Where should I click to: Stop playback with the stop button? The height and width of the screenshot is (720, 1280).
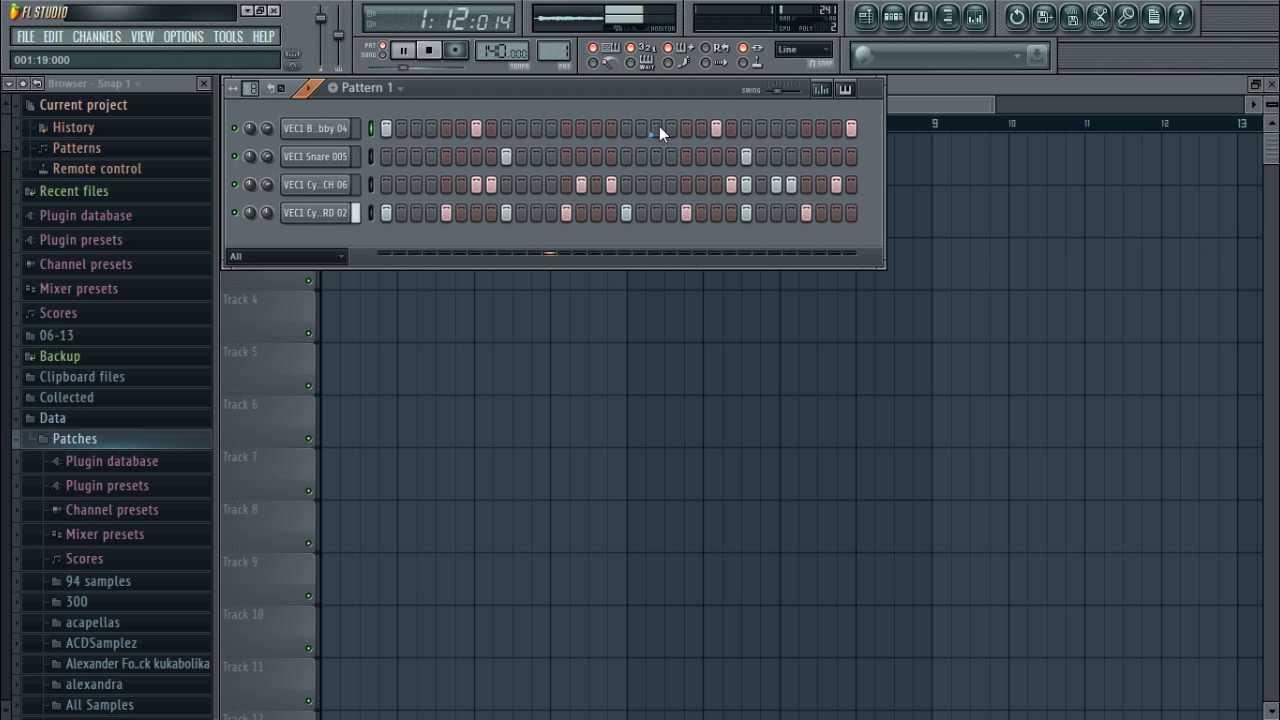[429, 50]
